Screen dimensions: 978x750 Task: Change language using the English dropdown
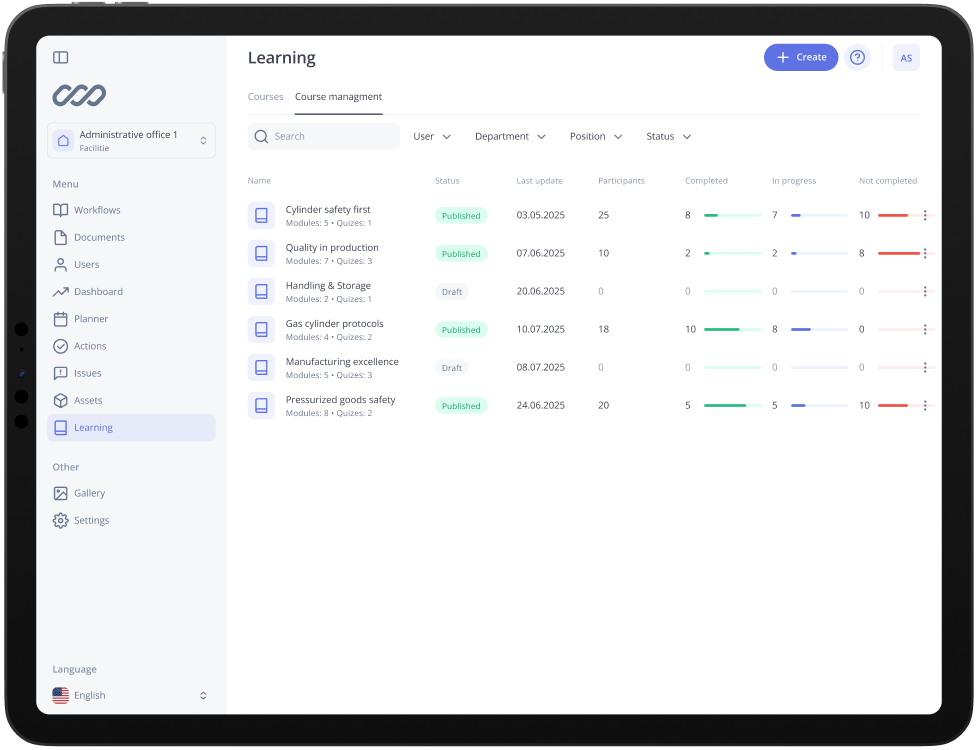tap(130, 695)
